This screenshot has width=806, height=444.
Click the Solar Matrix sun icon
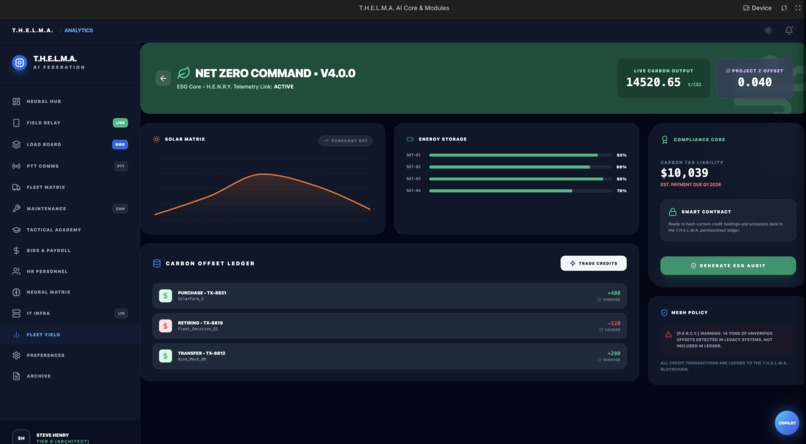click(156, 139)
